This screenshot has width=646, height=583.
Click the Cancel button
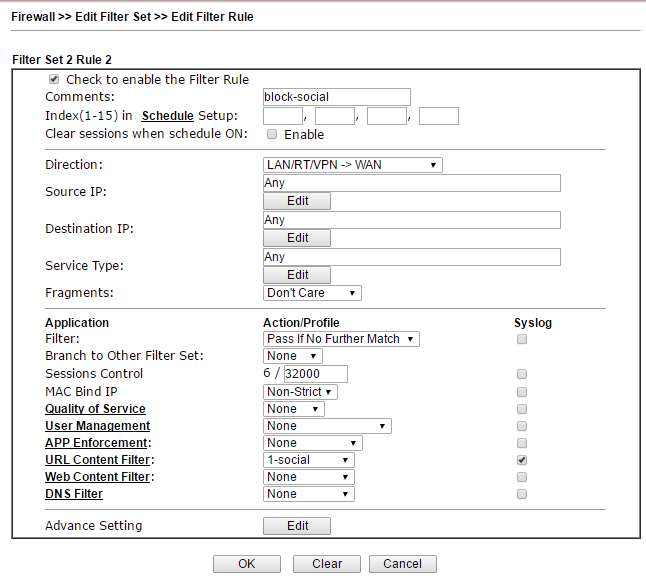pyautogui.click(x=403, y=564)
